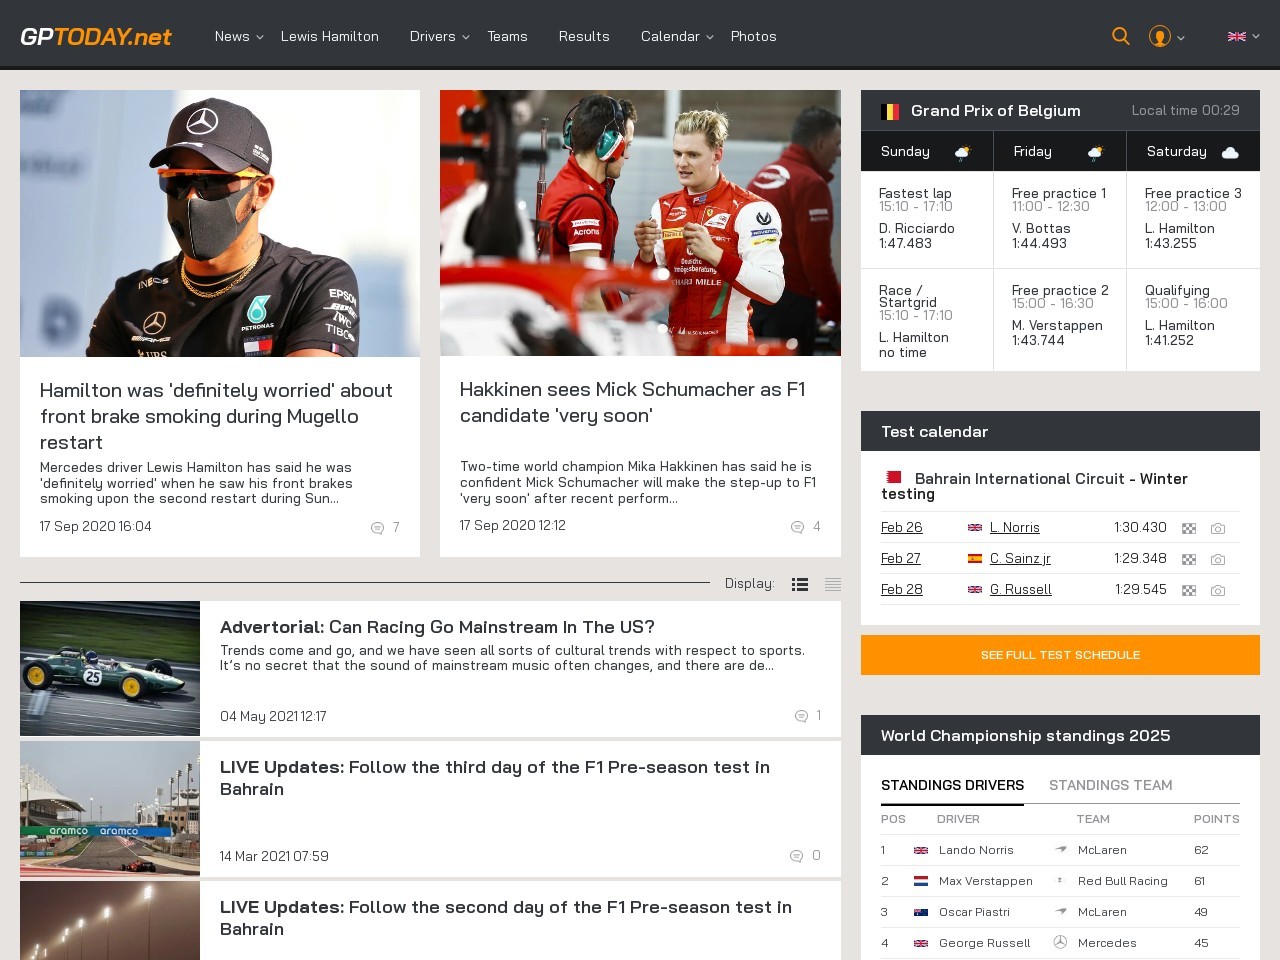Screen dimensions: 1280x960
Task: Click comments icon on Hamilton article
Action: point(377,527)
